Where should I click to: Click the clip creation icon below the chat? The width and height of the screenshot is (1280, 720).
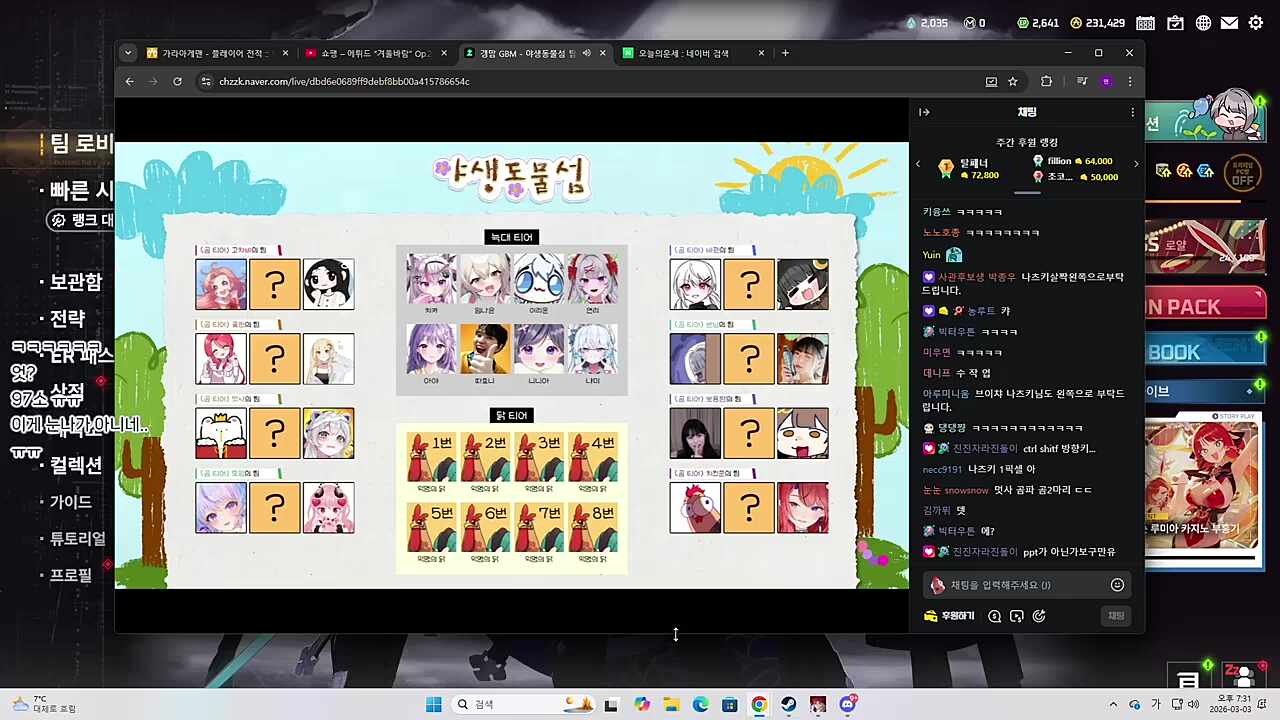point(1016,616)
